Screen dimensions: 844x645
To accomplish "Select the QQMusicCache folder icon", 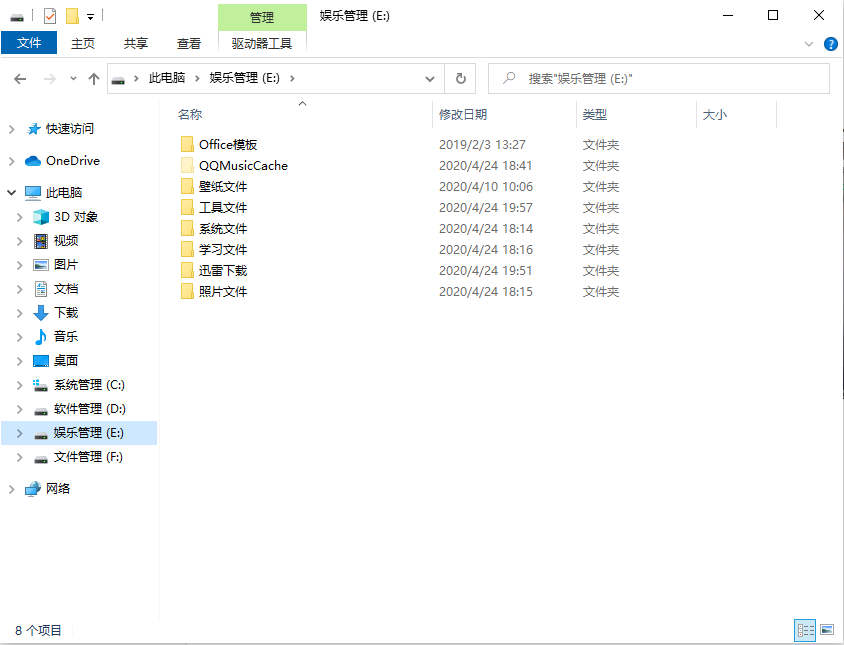I will click(187, 165).
